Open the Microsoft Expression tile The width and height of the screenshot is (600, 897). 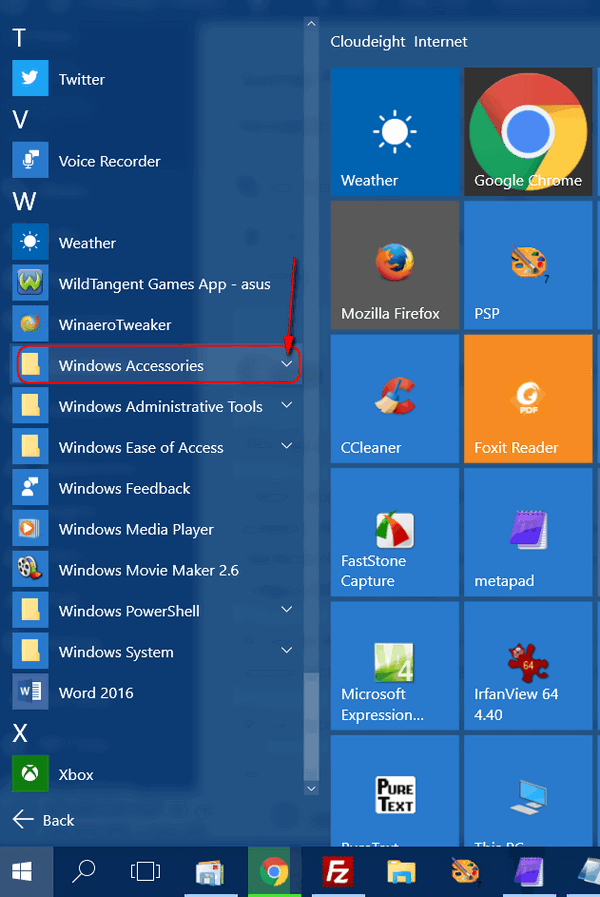click(x=395, y=666)
